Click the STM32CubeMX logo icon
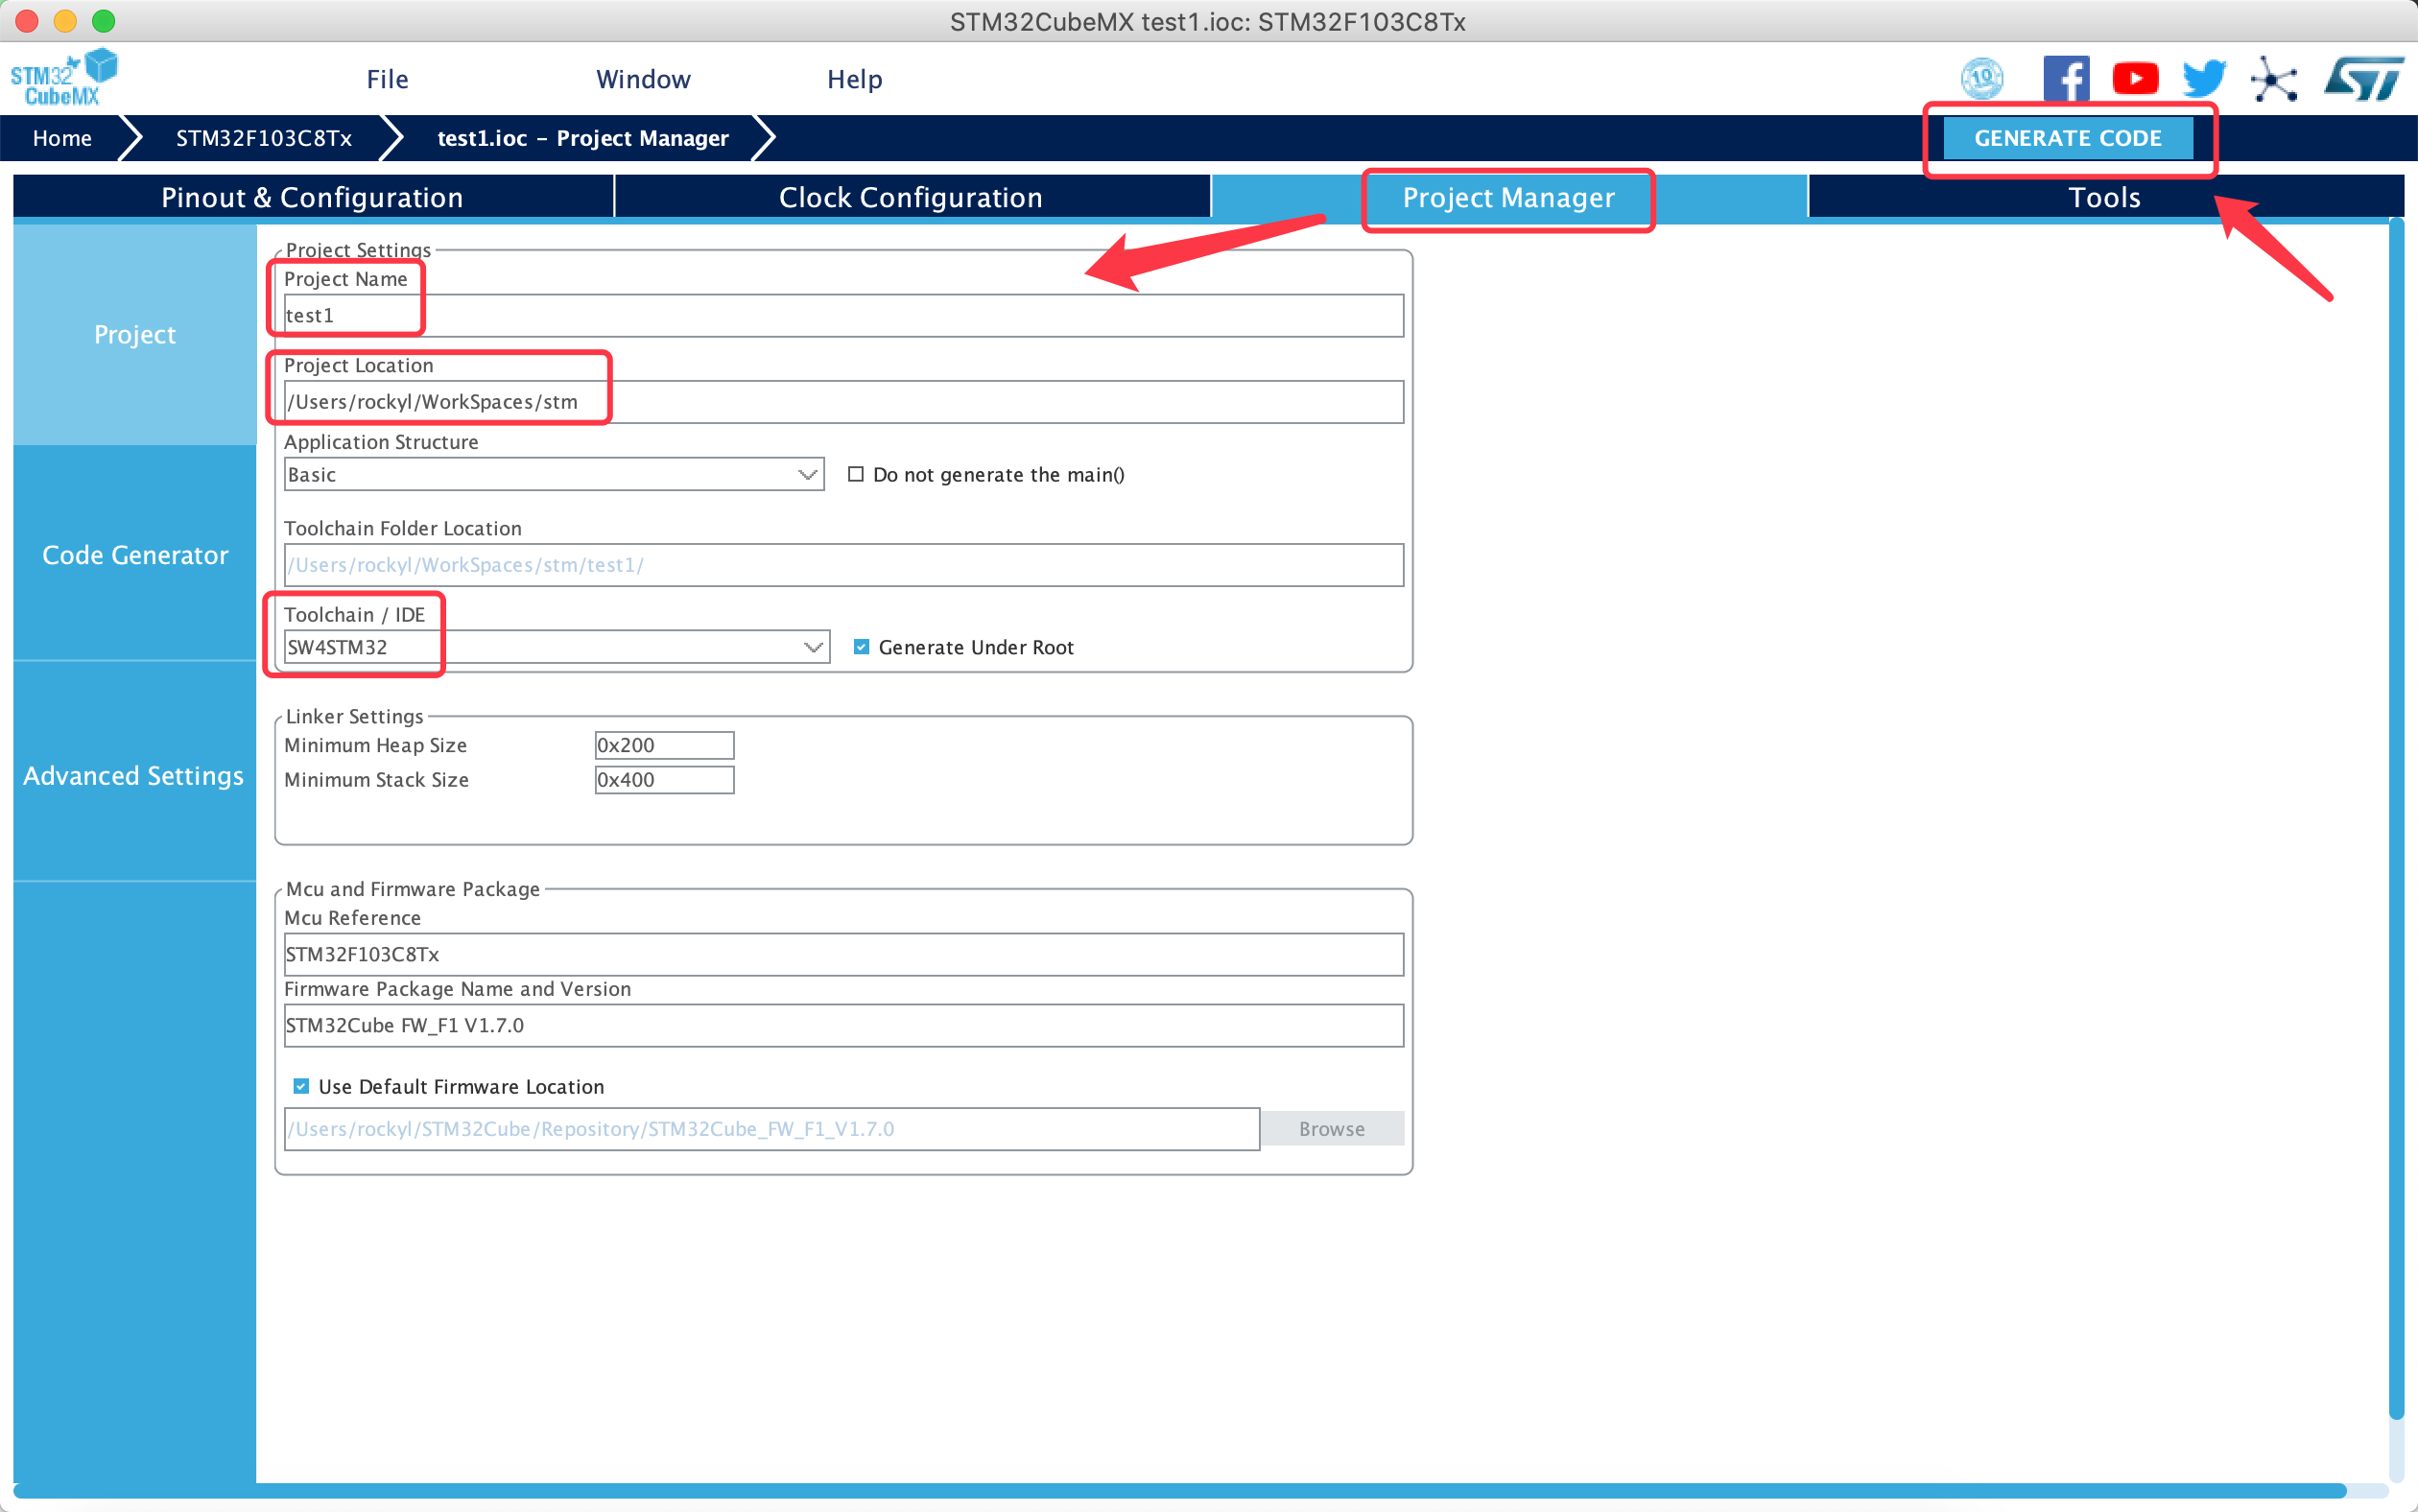 [63, 78]
